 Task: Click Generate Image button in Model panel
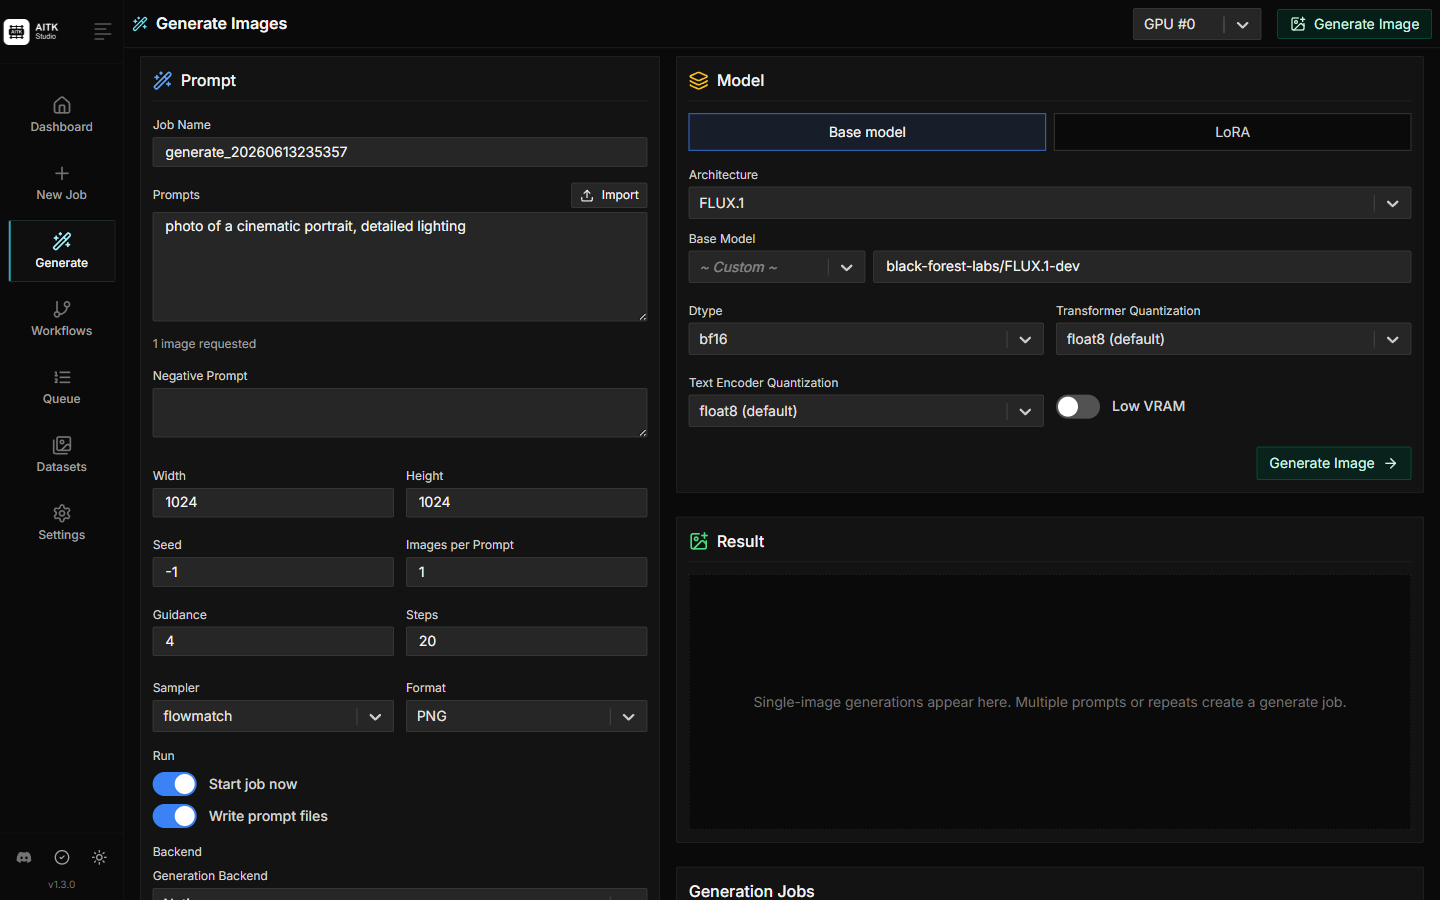(x=1333, y=463)
